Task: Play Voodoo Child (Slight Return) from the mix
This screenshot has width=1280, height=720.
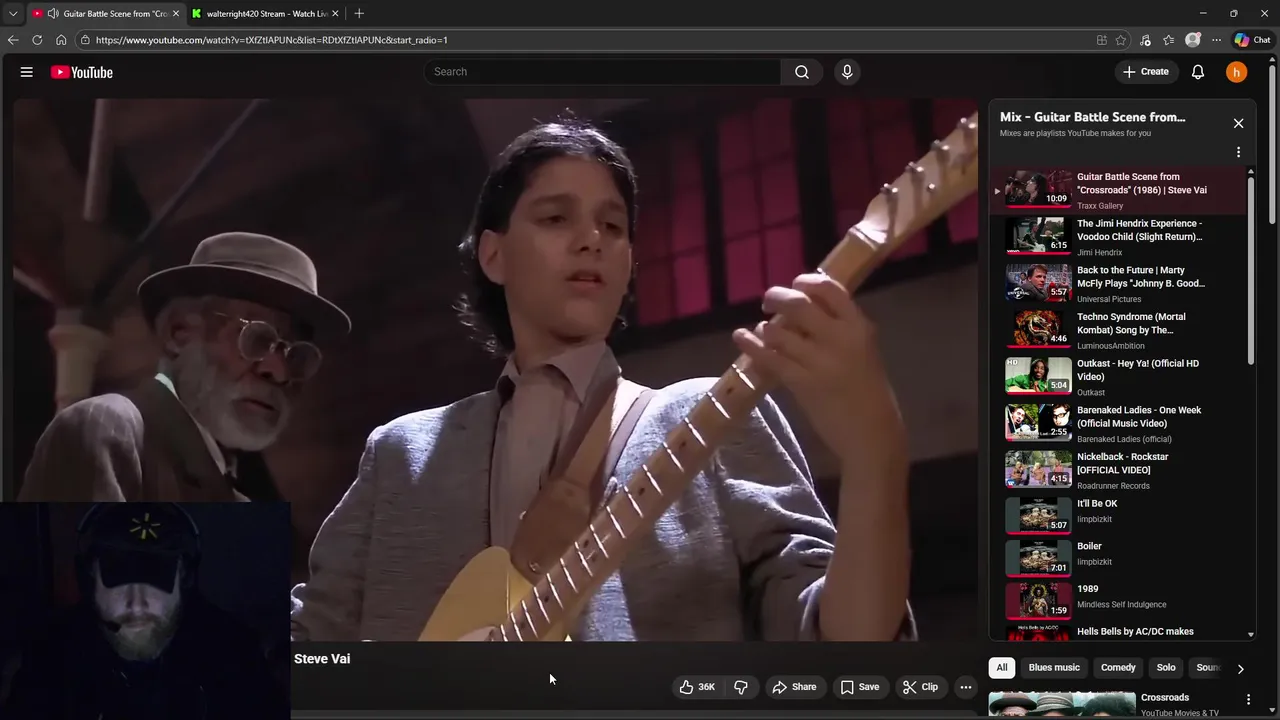Action: coord(1120,237)
